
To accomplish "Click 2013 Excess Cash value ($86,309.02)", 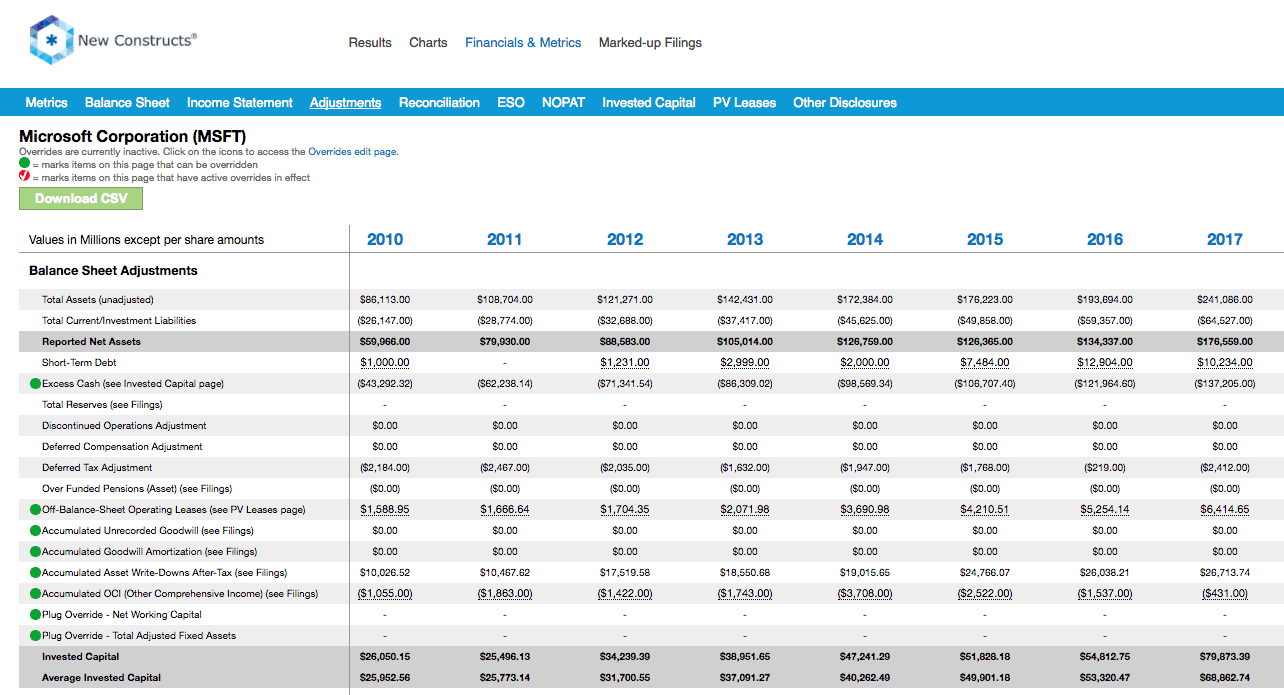I will pyautogui.click(x=745, y=383).
